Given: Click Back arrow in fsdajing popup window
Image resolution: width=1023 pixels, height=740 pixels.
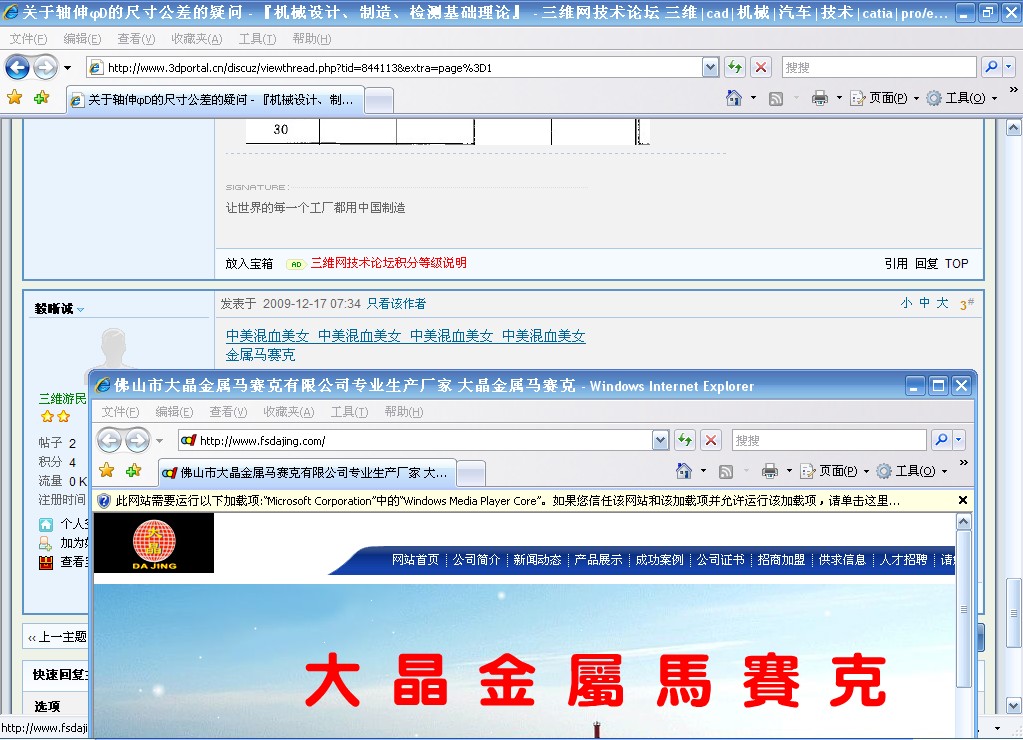Looking at the screenshot, I should pyautogui.click(x=110, y=440).
